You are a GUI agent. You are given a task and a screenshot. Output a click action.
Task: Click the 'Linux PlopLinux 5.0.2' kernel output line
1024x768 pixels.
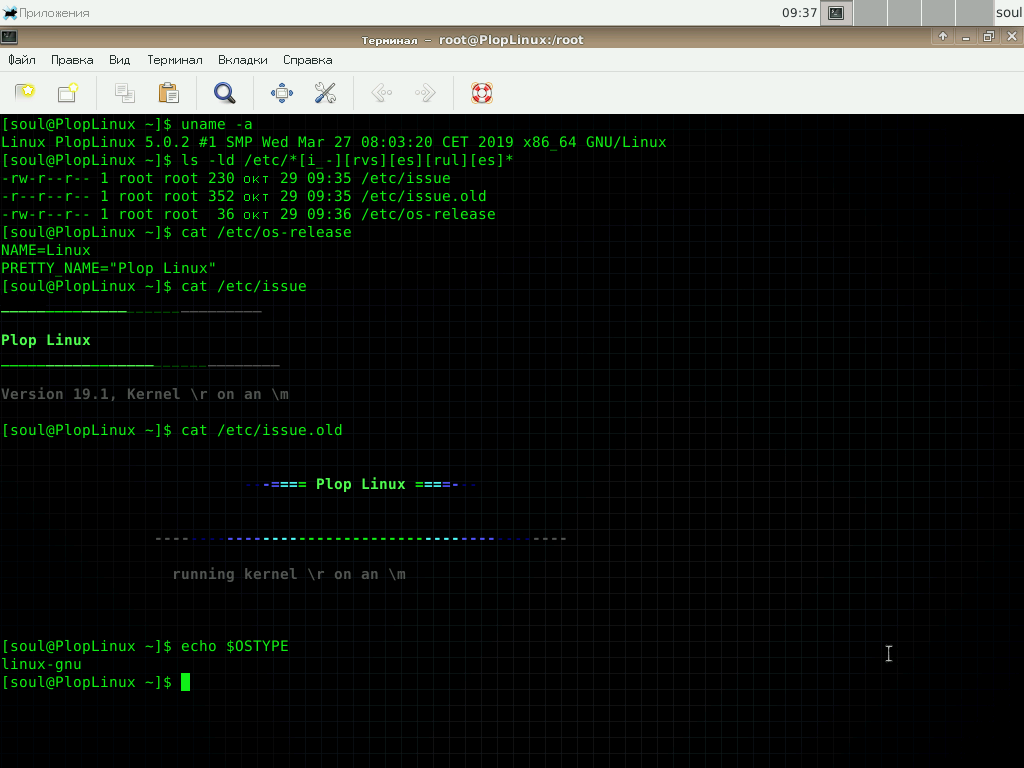[334, 142]
